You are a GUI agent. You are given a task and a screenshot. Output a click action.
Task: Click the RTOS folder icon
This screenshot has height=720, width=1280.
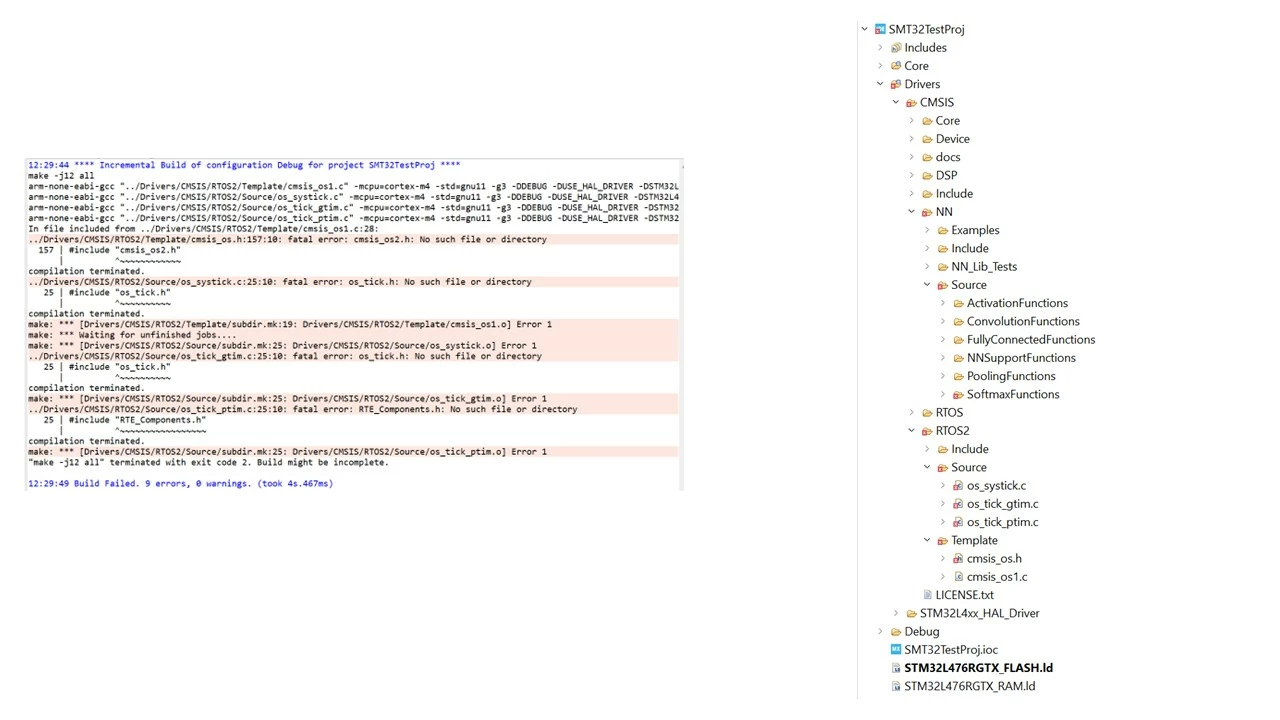[927, 412]
